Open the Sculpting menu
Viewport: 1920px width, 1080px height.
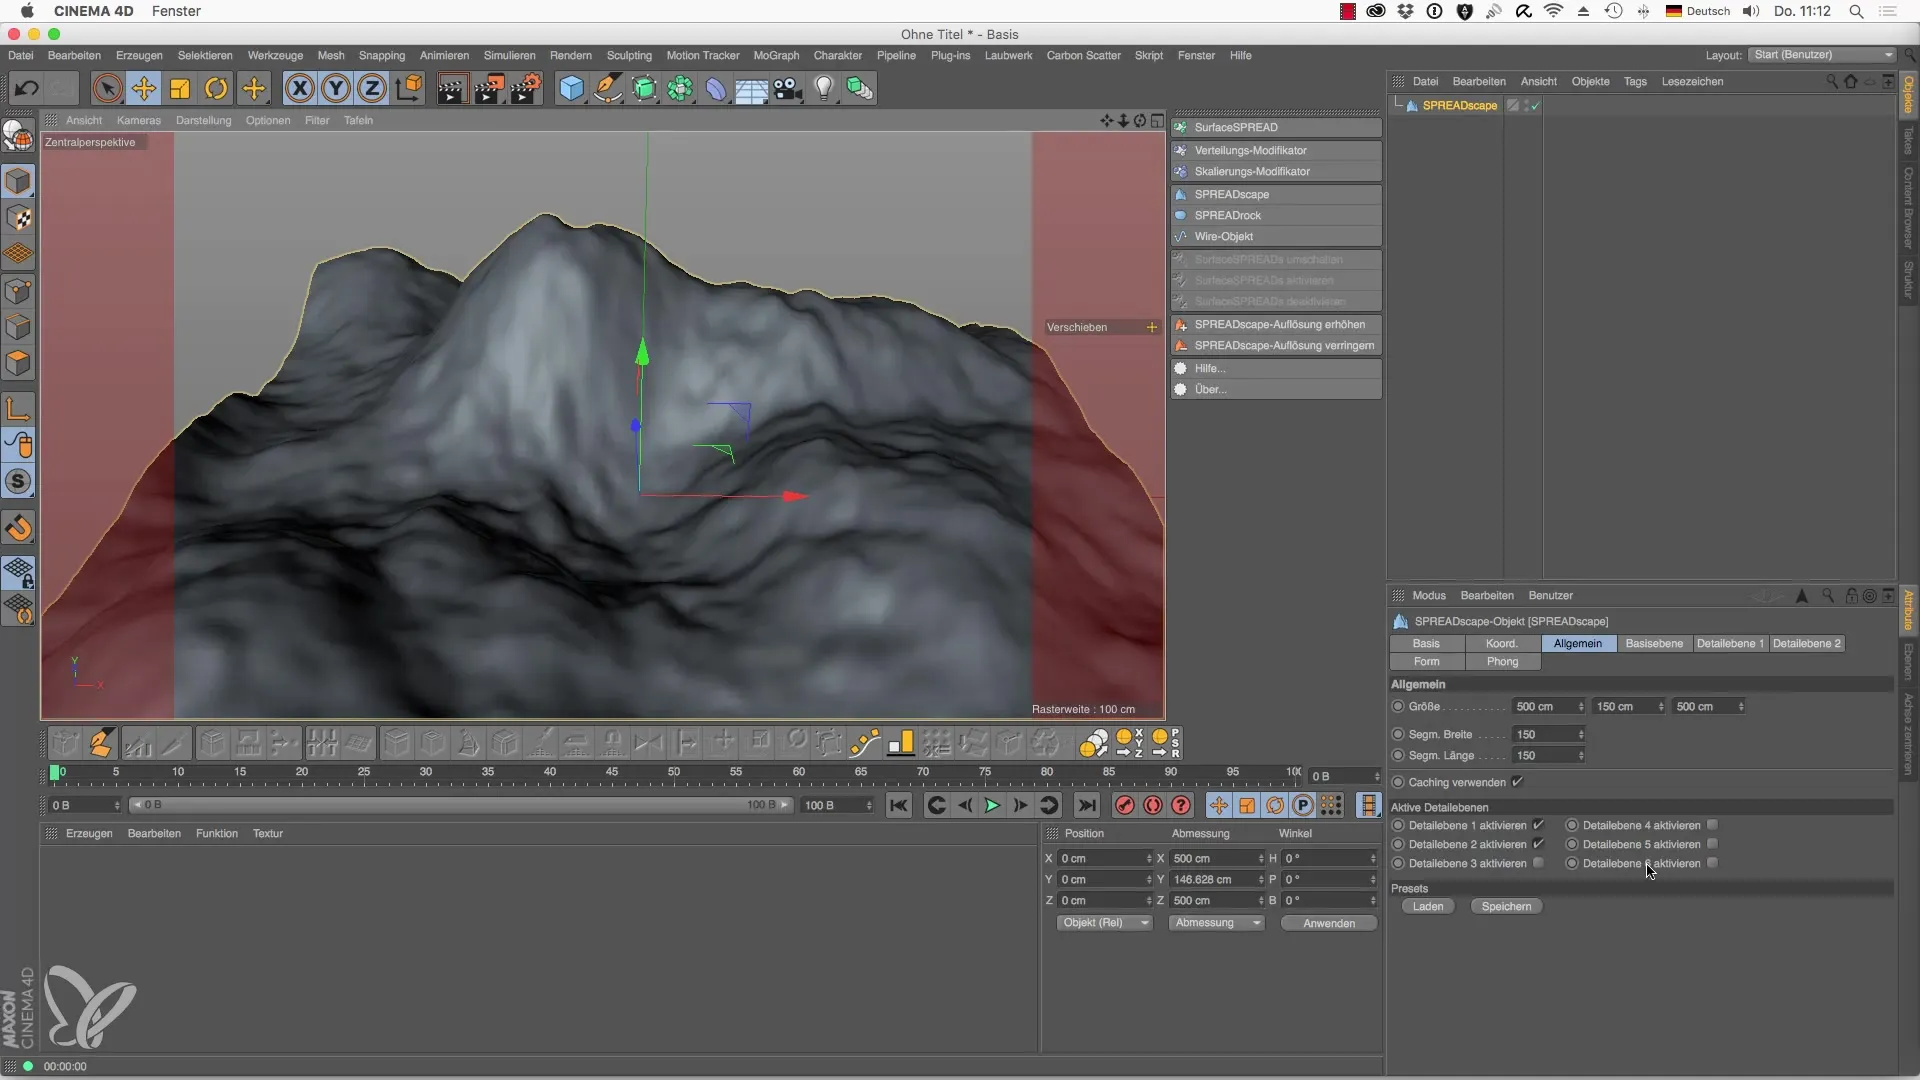[x=629, y=56]
